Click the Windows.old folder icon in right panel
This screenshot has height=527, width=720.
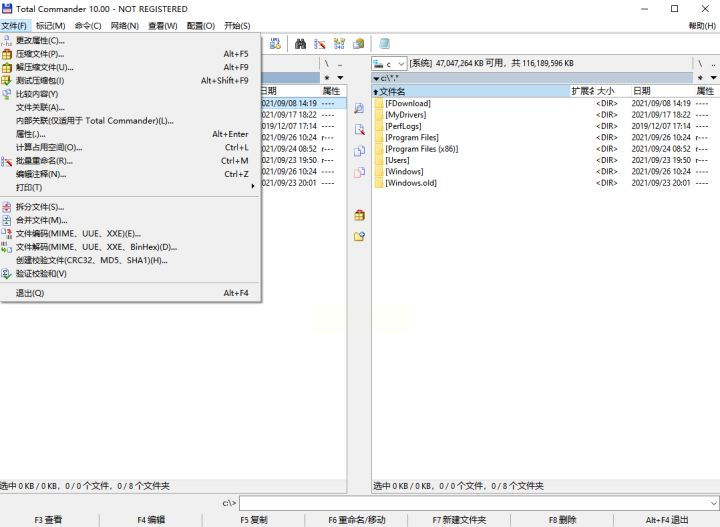point(379,183)
